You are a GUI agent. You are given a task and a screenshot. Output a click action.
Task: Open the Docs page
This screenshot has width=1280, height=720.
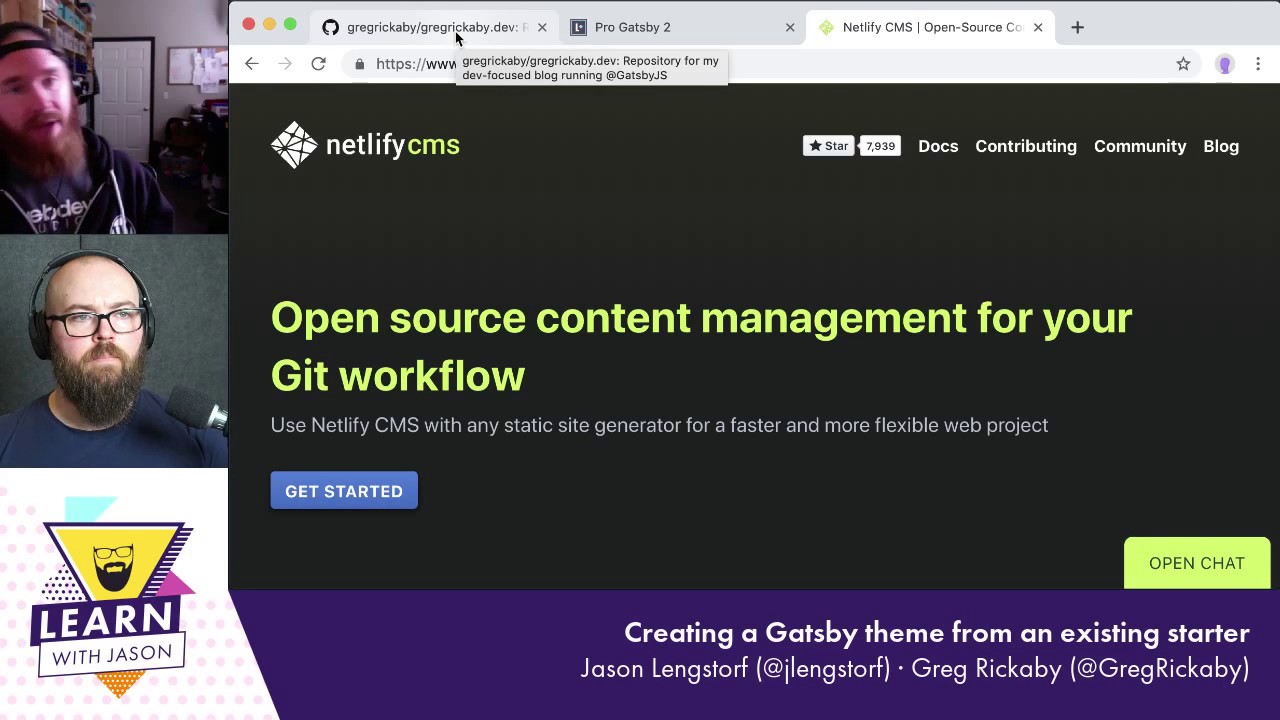(x=938, y=146)
